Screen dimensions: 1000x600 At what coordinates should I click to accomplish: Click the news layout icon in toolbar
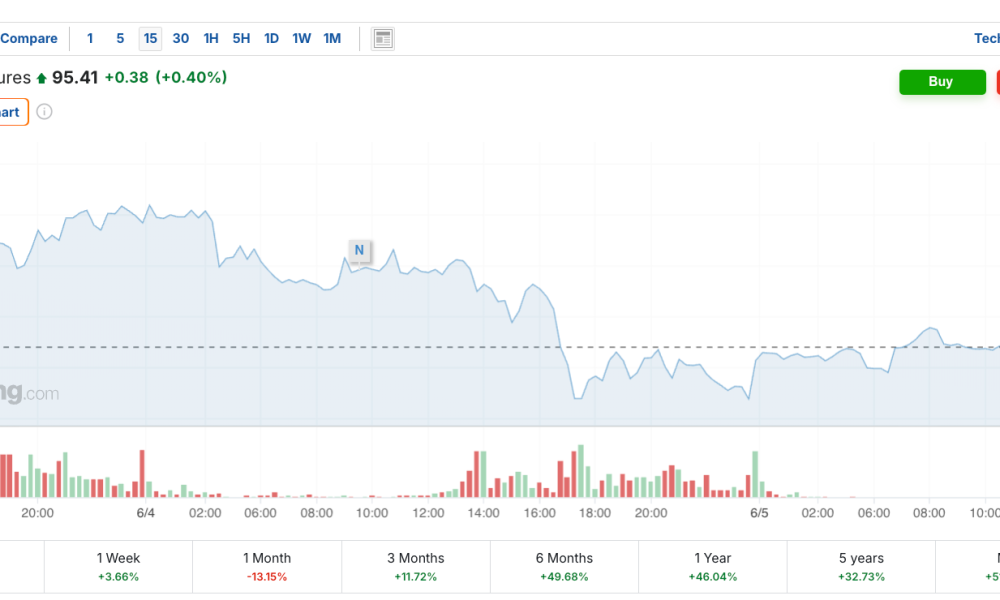pyautogui.click(x=383, y=38)
